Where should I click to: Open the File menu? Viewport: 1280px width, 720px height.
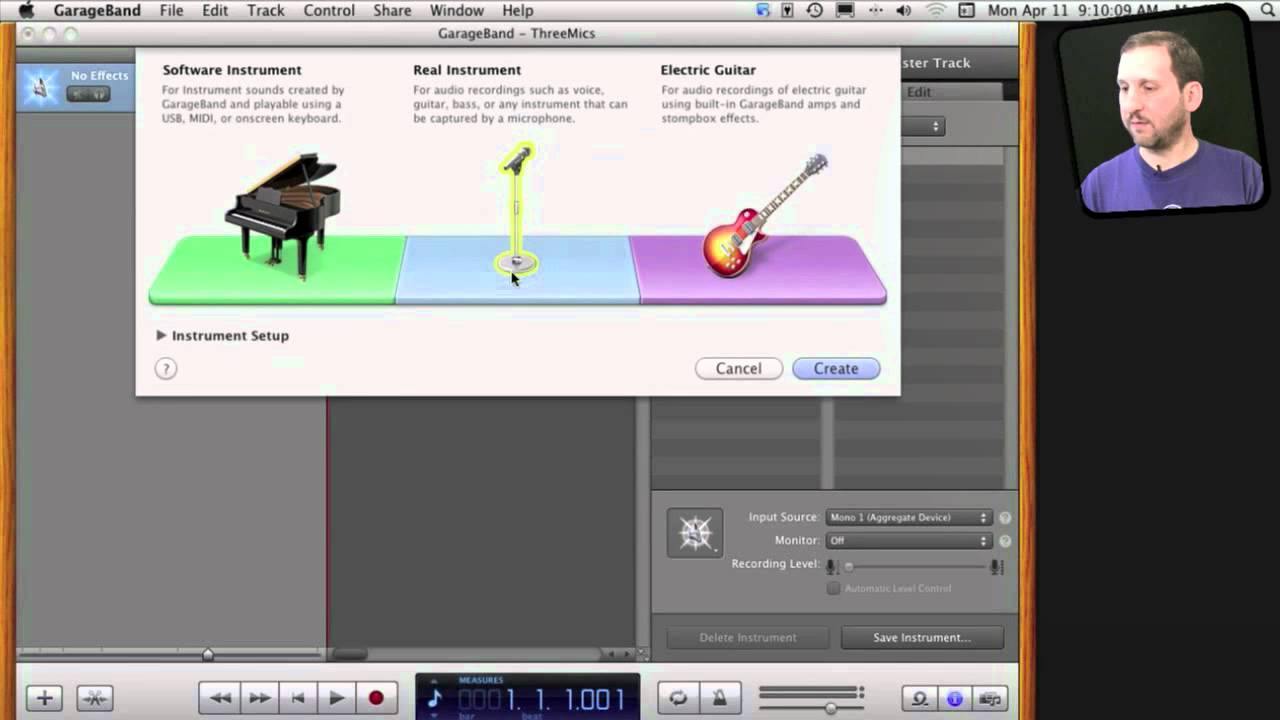click(171, 10)
